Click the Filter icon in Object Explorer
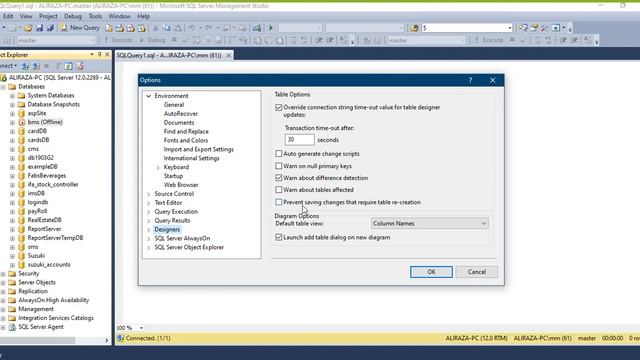640x360 pixels. tap(58, 66)
